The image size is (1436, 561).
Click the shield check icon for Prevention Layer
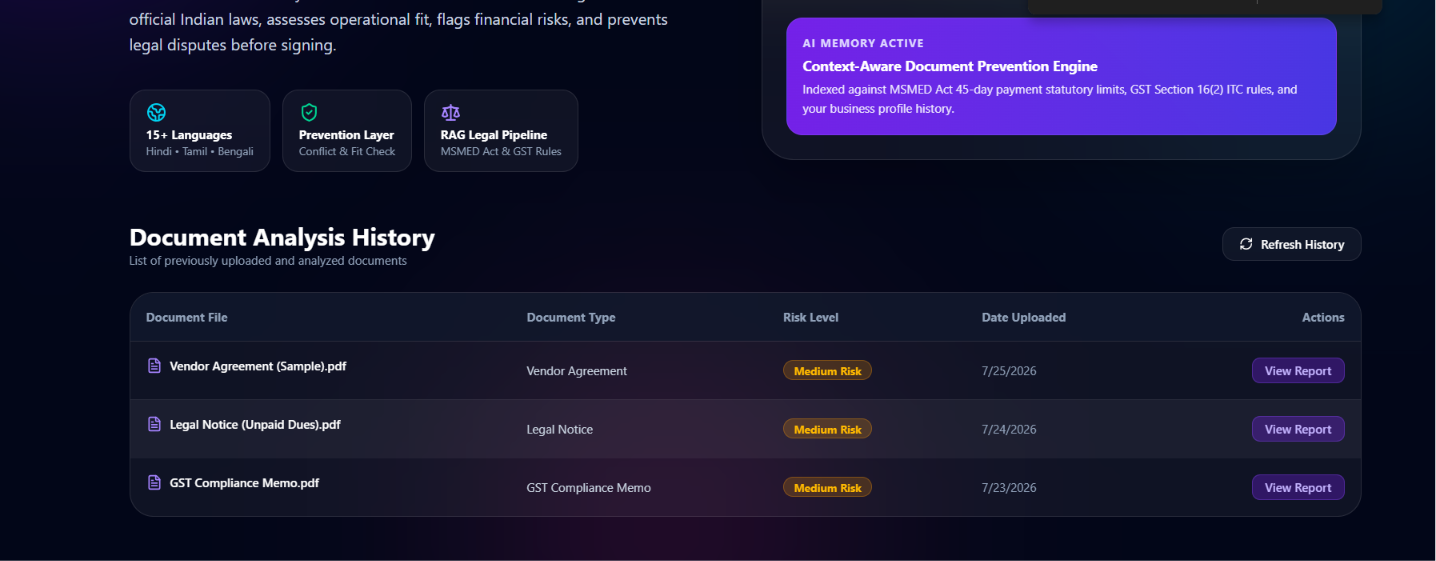click(309, 112)
